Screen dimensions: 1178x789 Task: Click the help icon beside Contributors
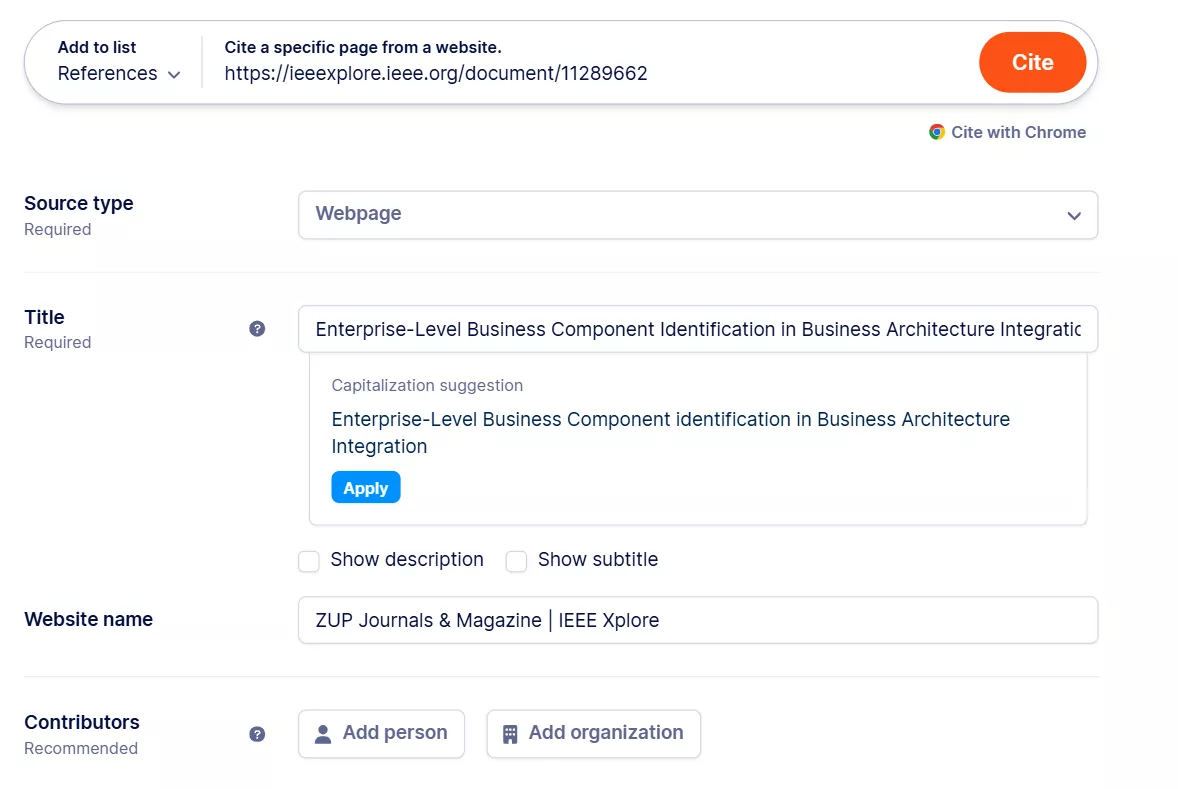coord(257,732)
